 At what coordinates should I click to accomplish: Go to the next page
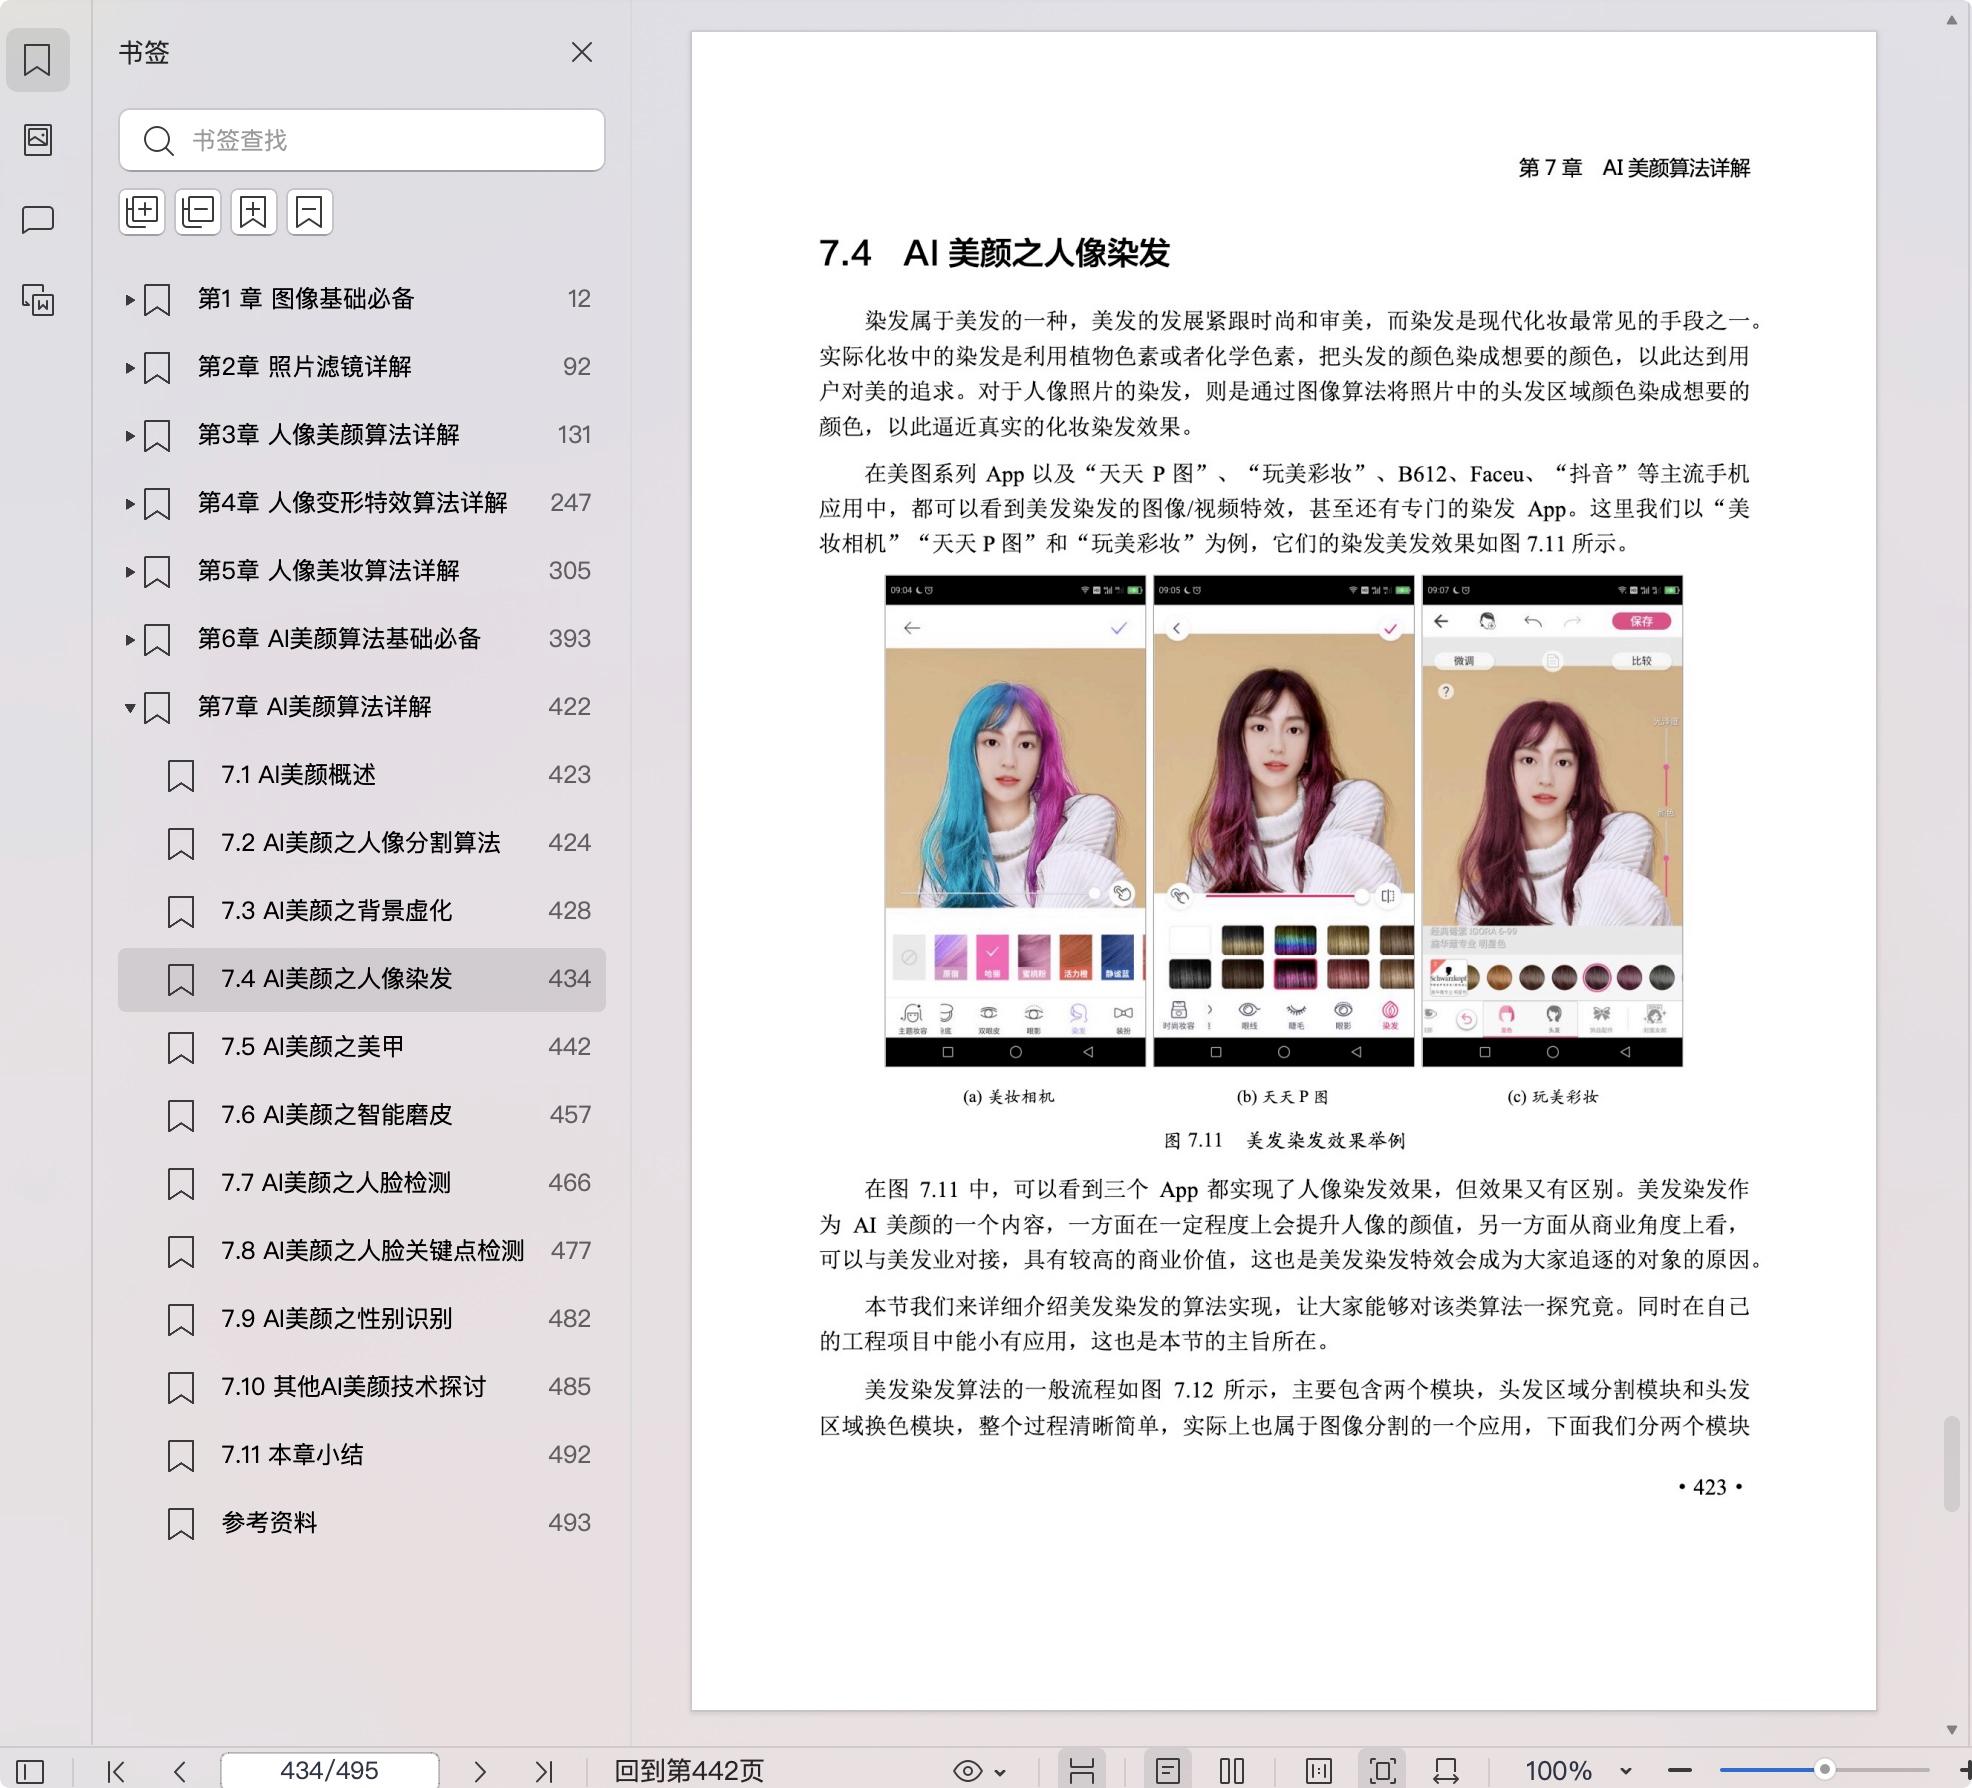pos(480,1772)
